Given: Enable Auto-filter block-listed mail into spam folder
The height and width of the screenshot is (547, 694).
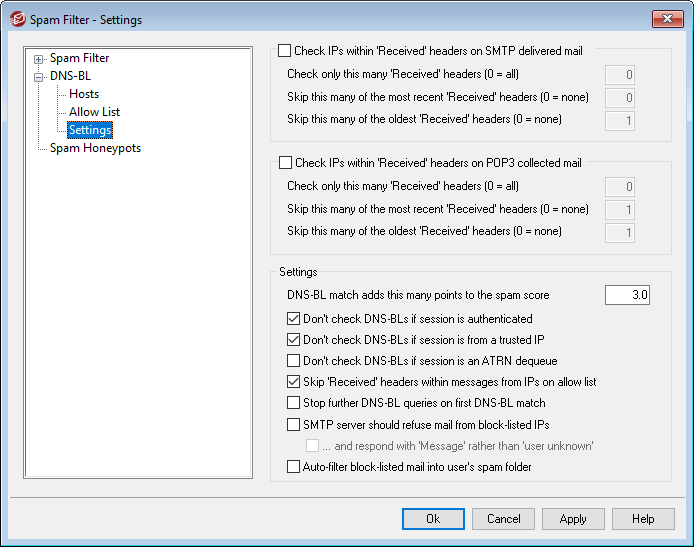Looking at the screenshot, I should click(x=293, y=466).
